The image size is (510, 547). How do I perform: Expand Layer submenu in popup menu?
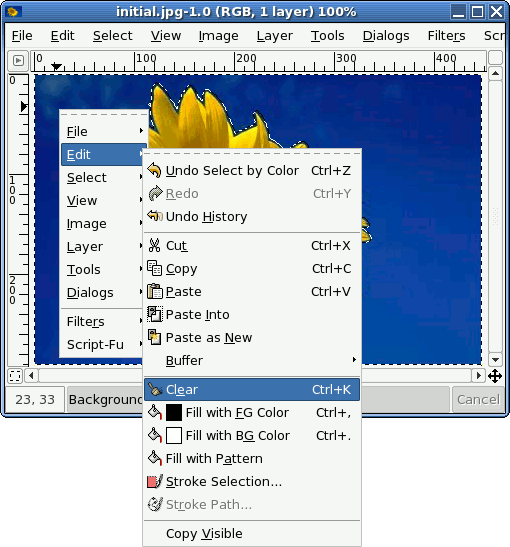(x=102, y=247)
